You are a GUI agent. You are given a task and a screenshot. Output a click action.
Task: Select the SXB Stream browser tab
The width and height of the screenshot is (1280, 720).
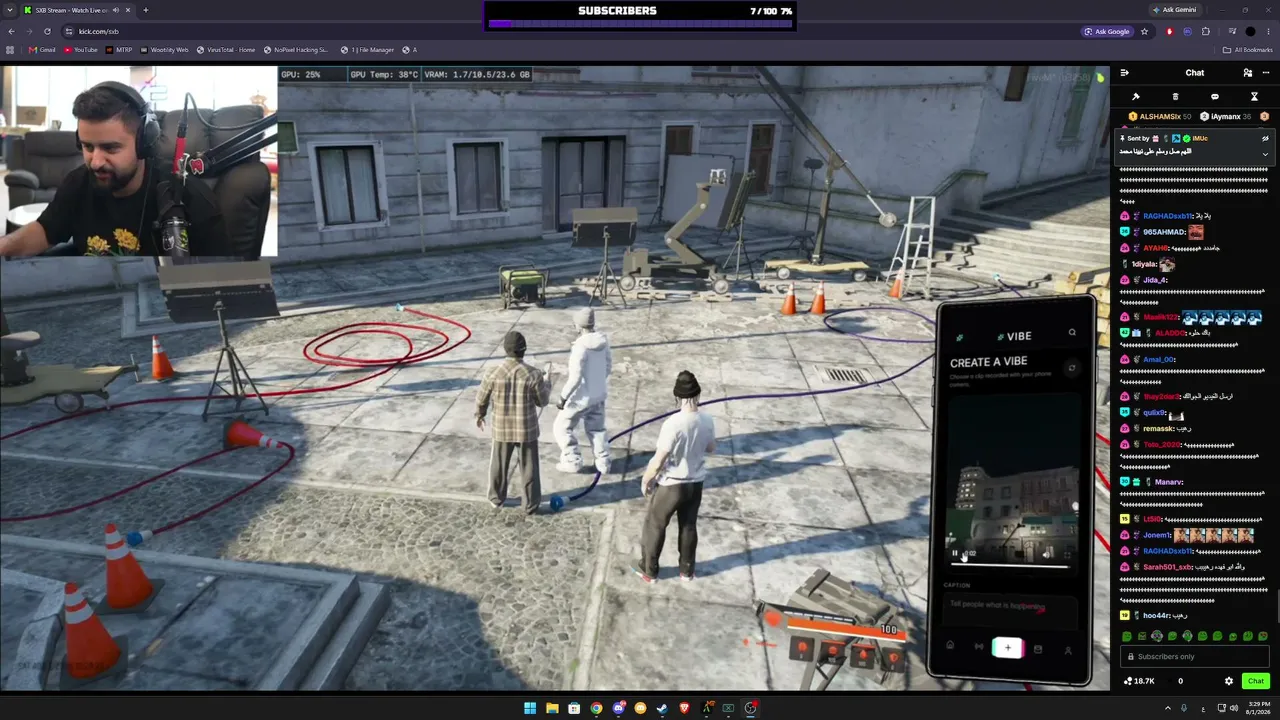[x=78, y=10]
